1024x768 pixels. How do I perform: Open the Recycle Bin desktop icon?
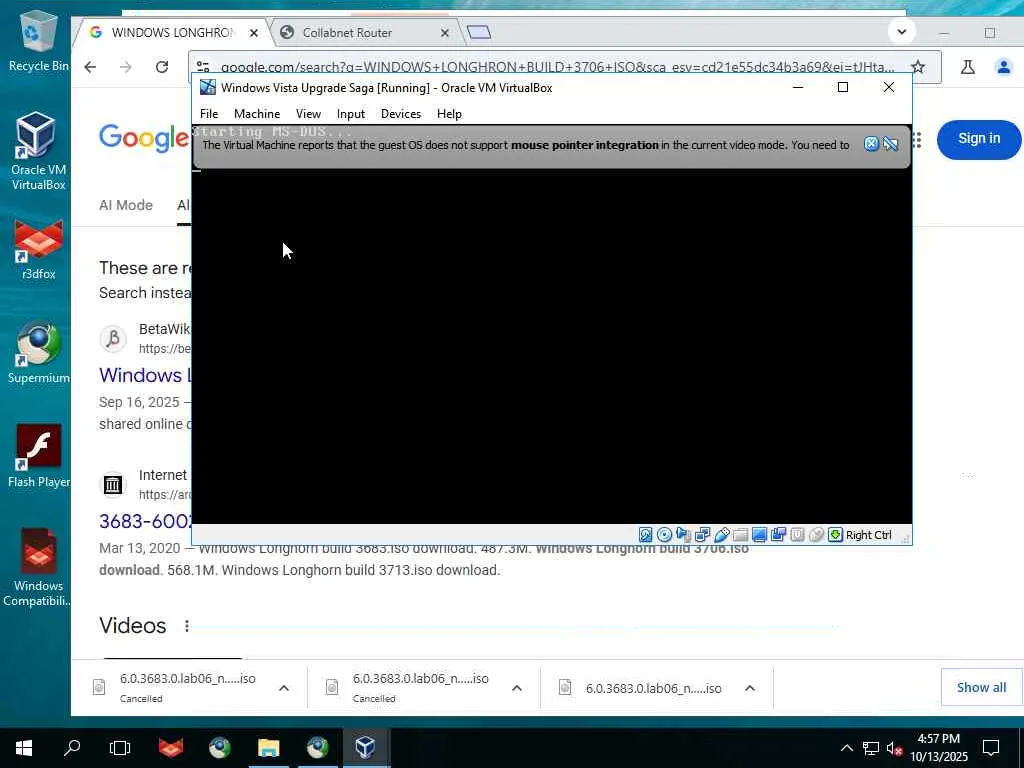tap(38, 42)
